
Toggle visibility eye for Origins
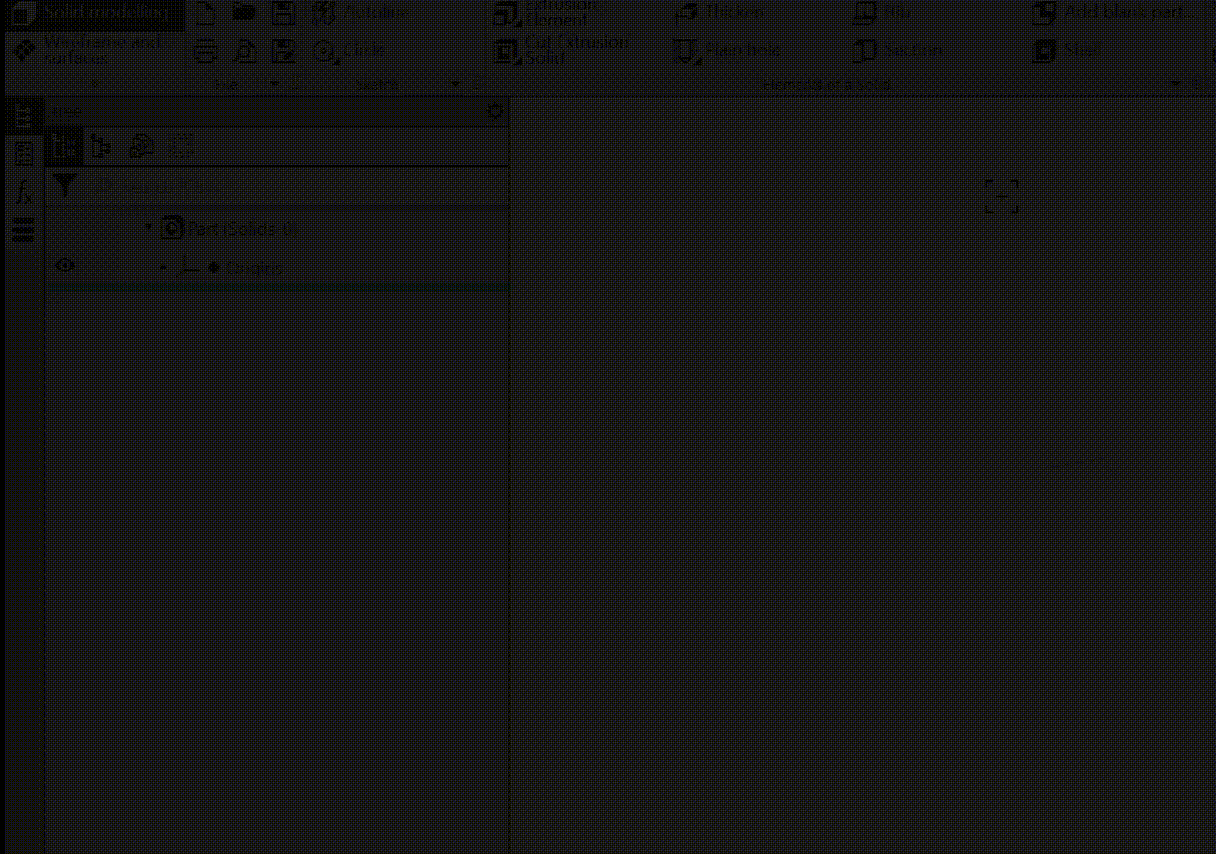[x=65, y=266]
